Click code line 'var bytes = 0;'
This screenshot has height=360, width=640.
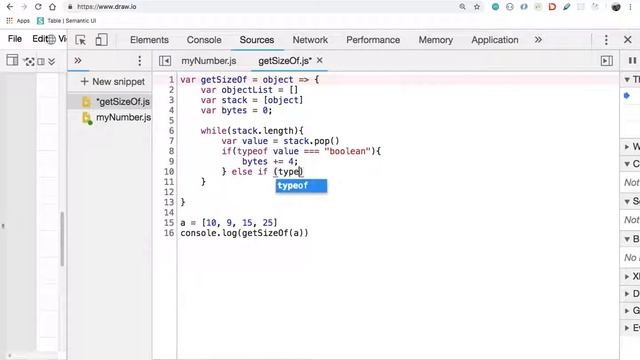coord(236,110)
